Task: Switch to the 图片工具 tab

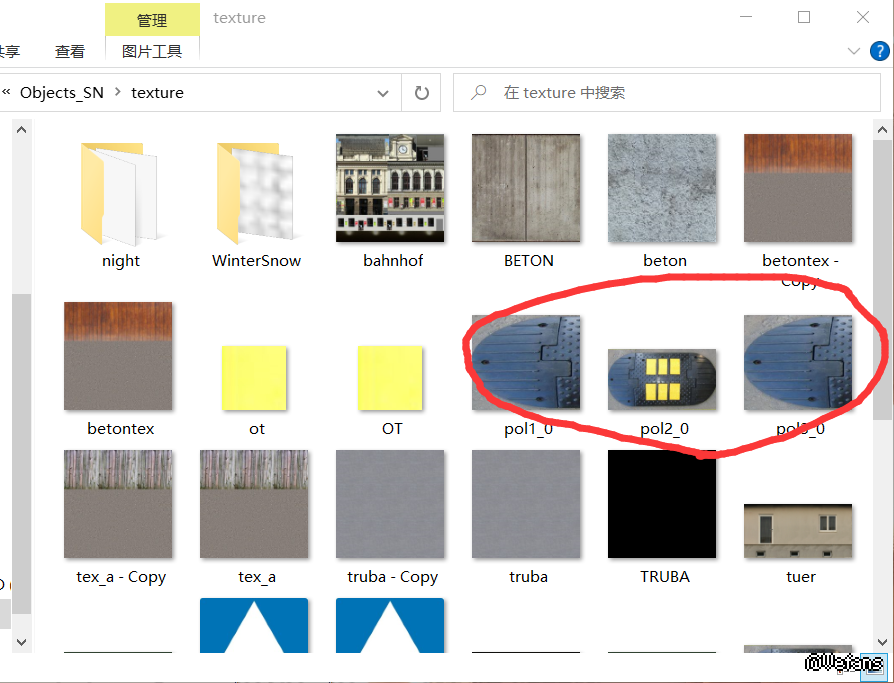Action: pyautogui.click(x=152, y=51)
